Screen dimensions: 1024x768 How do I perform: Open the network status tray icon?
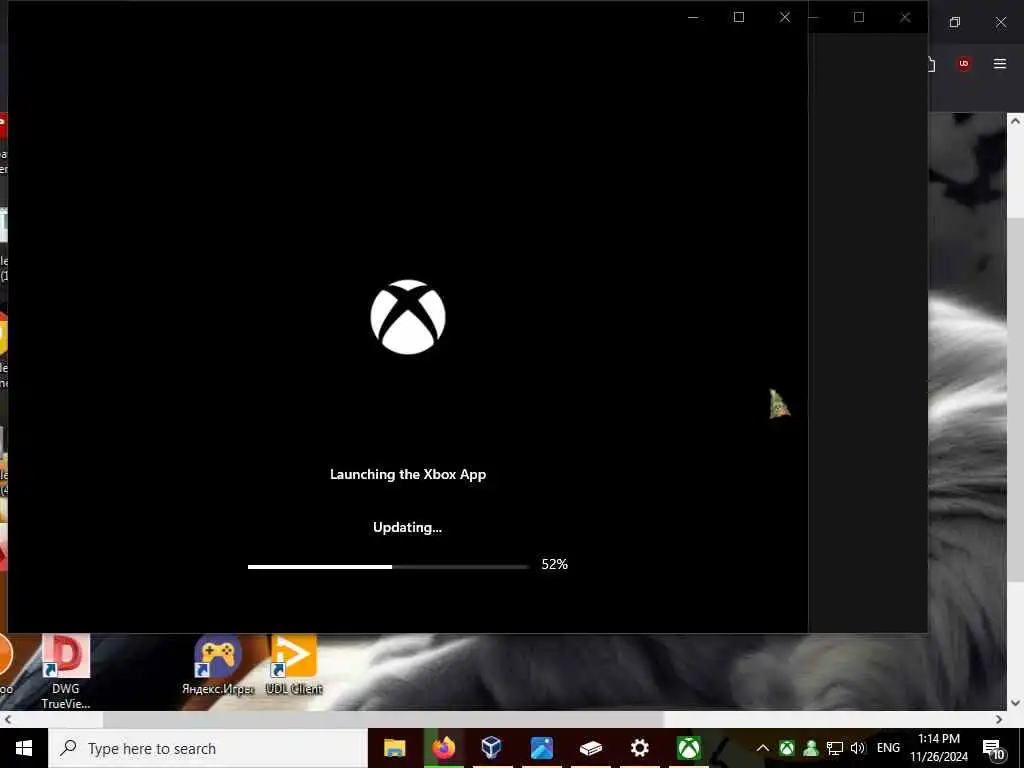(835, 748)
